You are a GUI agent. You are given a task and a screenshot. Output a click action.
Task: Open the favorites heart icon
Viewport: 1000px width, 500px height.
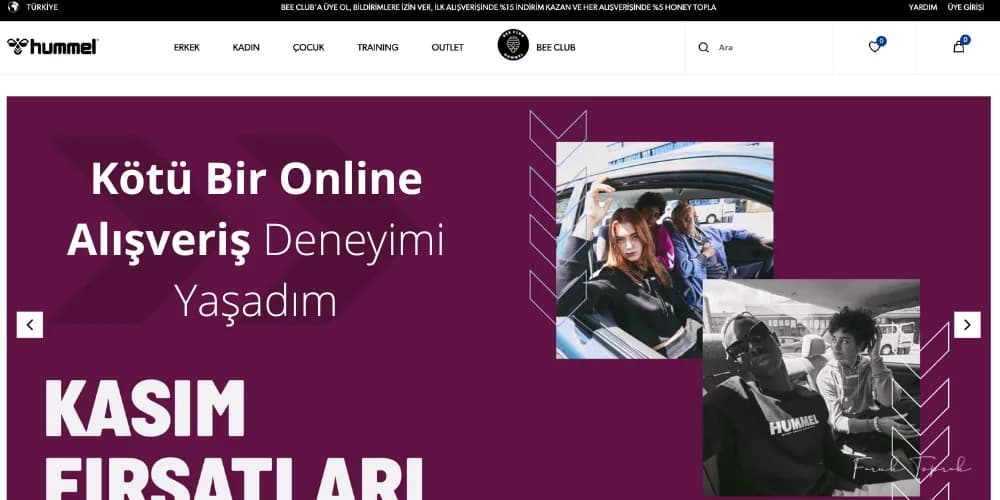point(874,47)
